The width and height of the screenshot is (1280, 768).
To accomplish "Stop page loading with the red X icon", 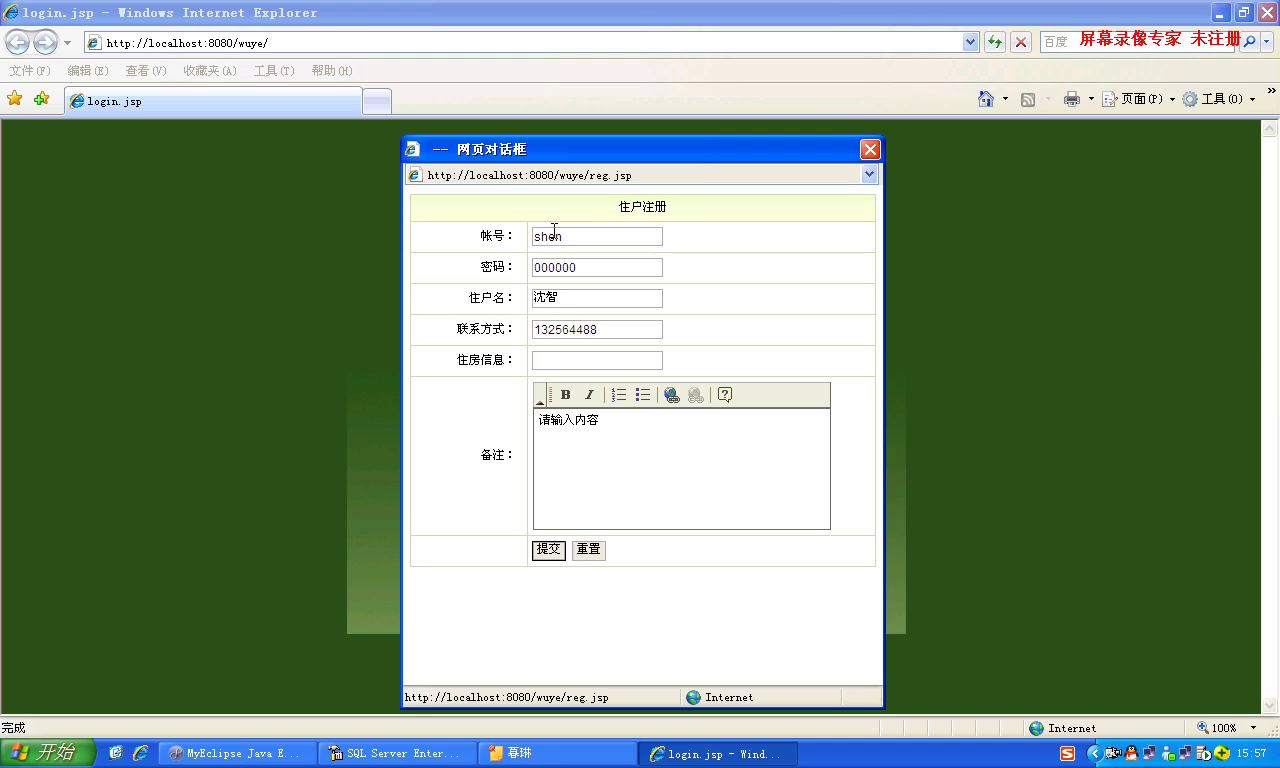I will pyautogui.click(x=1020, y=42).
